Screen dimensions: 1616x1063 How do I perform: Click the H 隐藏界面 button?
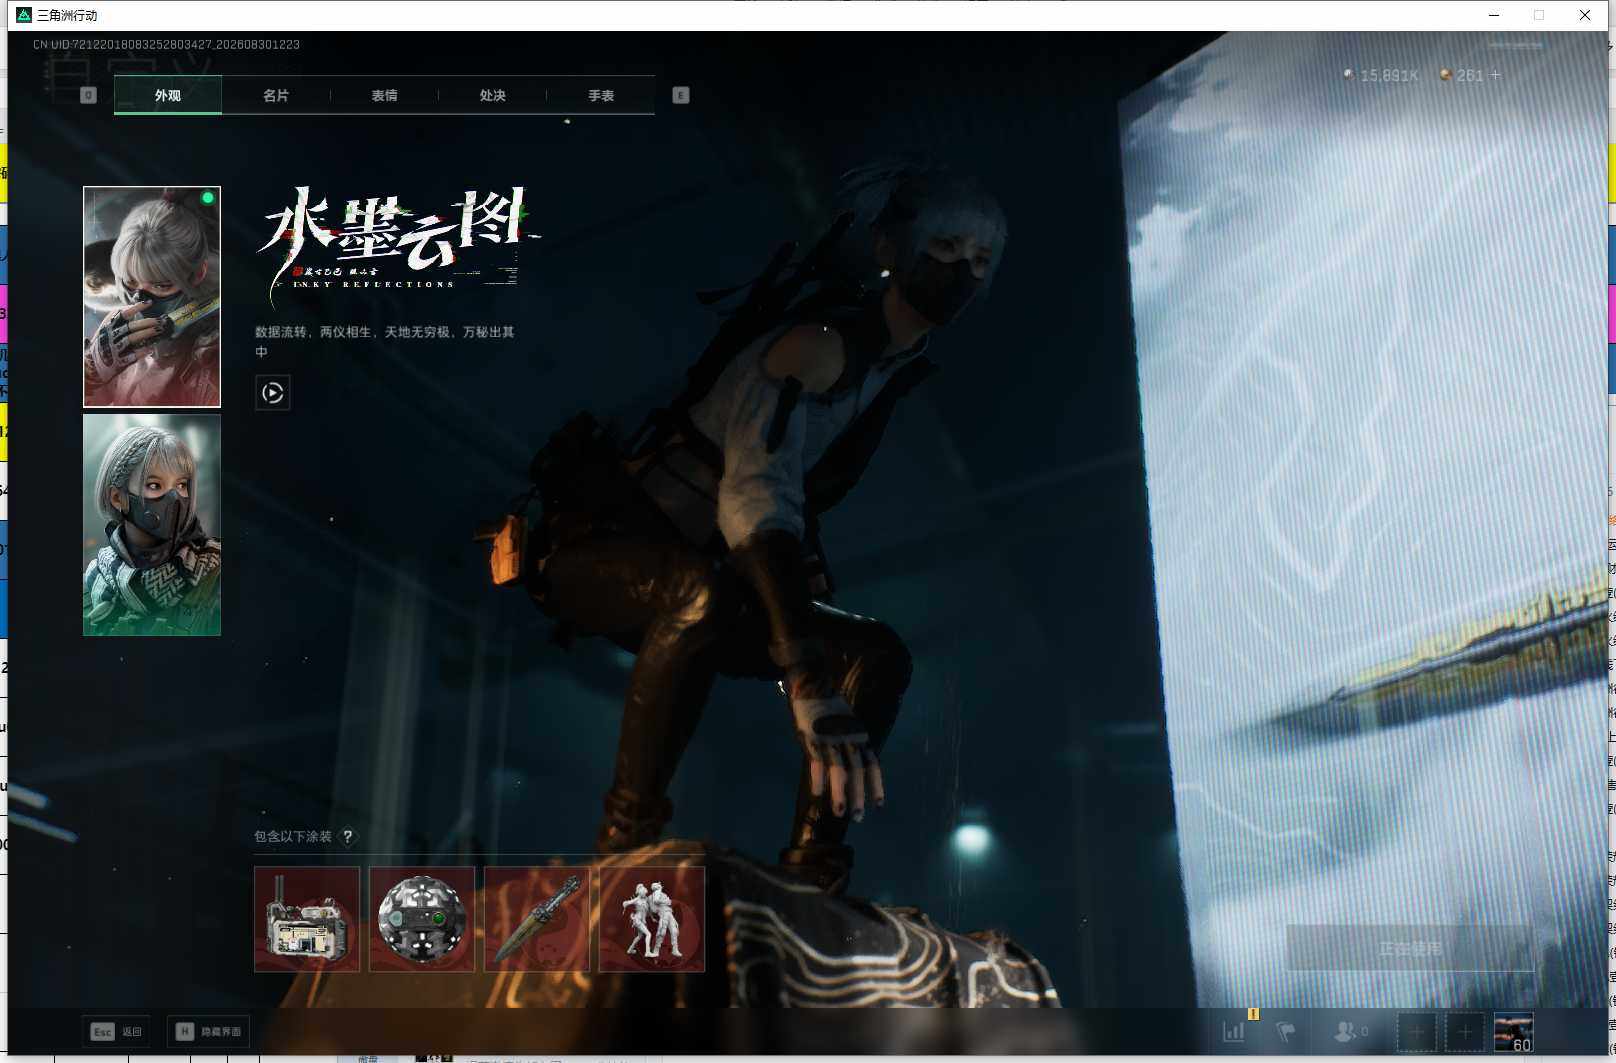coord(207,1031)
